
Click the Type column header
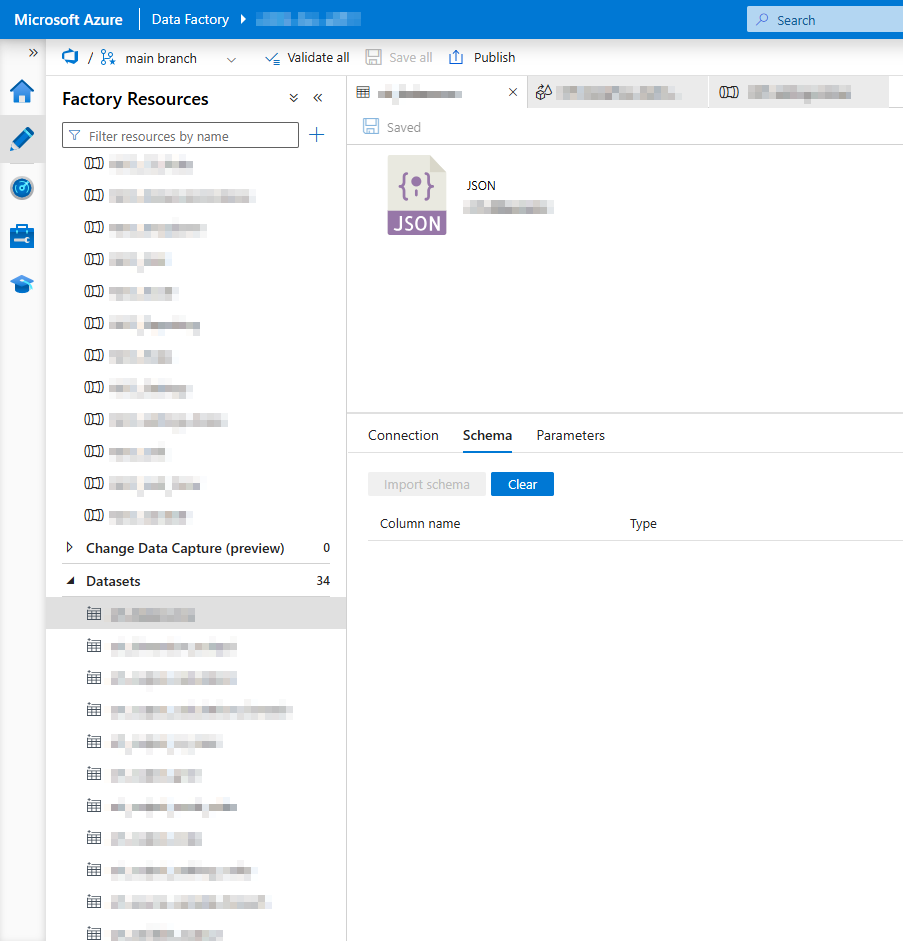click(x=643, y=524)
